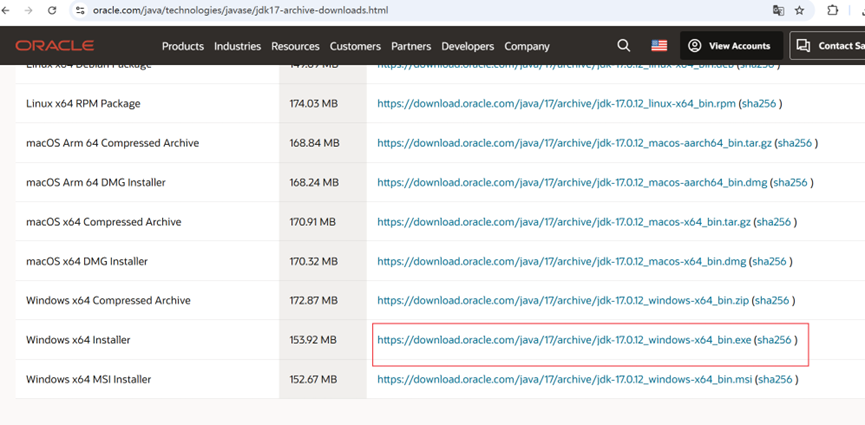Download windows-x64_bin.msi link
This screenshot has height=425, width=865.
tap(565, 379)
